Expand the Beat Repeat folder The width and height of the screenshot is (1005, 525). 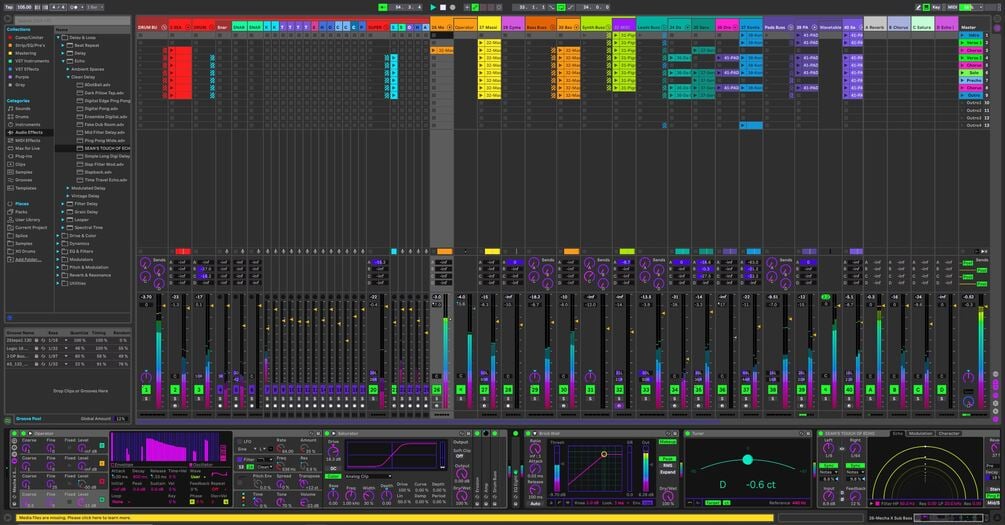coord(63,46)
